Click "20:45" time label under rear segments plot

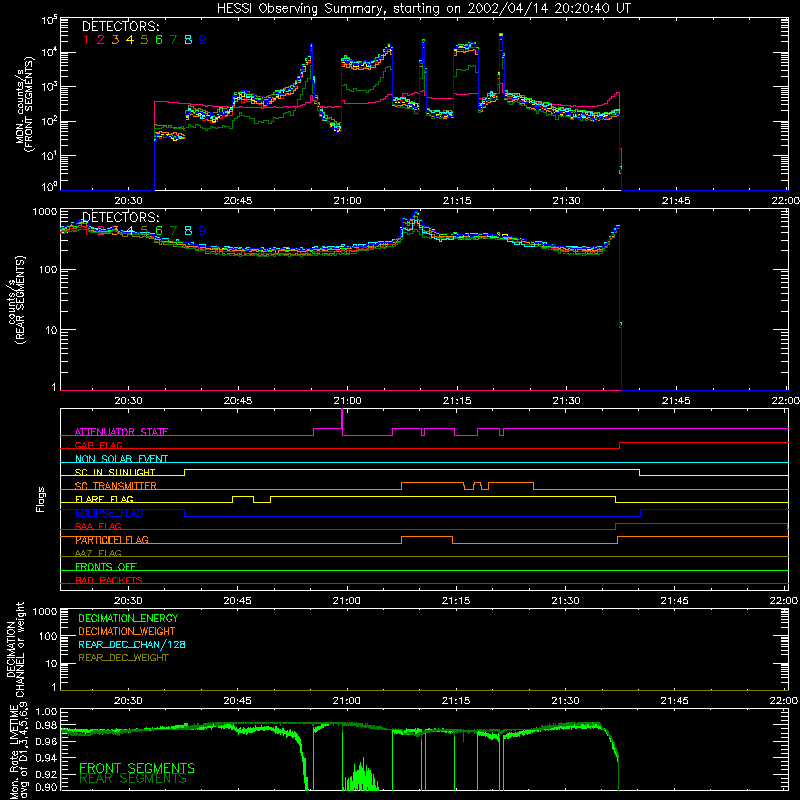[x=238, y=401]
